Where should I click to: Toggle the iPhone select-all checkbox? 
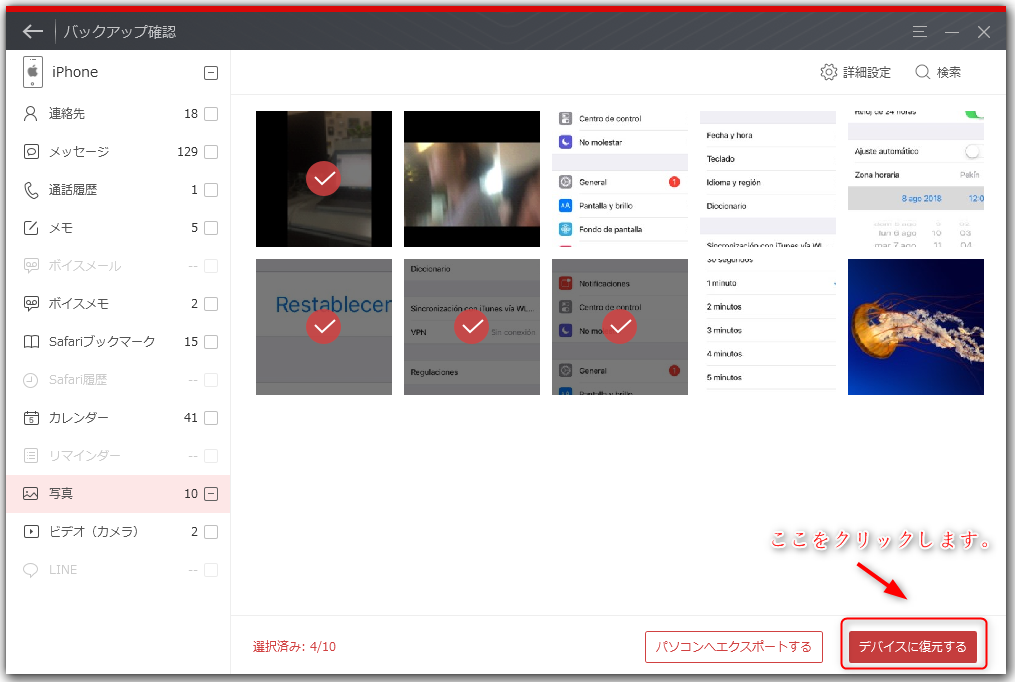(211, 72)
